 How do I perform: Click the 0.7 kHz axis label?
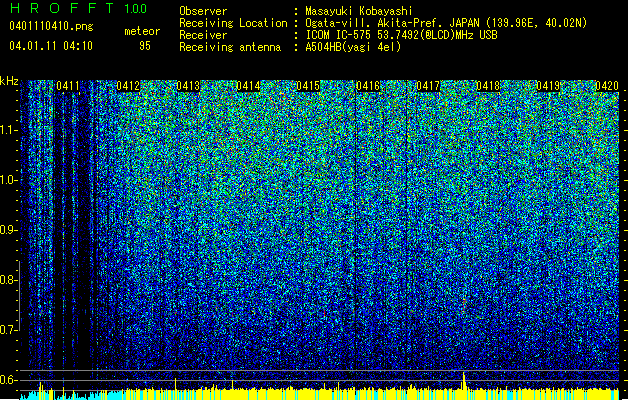8,330
